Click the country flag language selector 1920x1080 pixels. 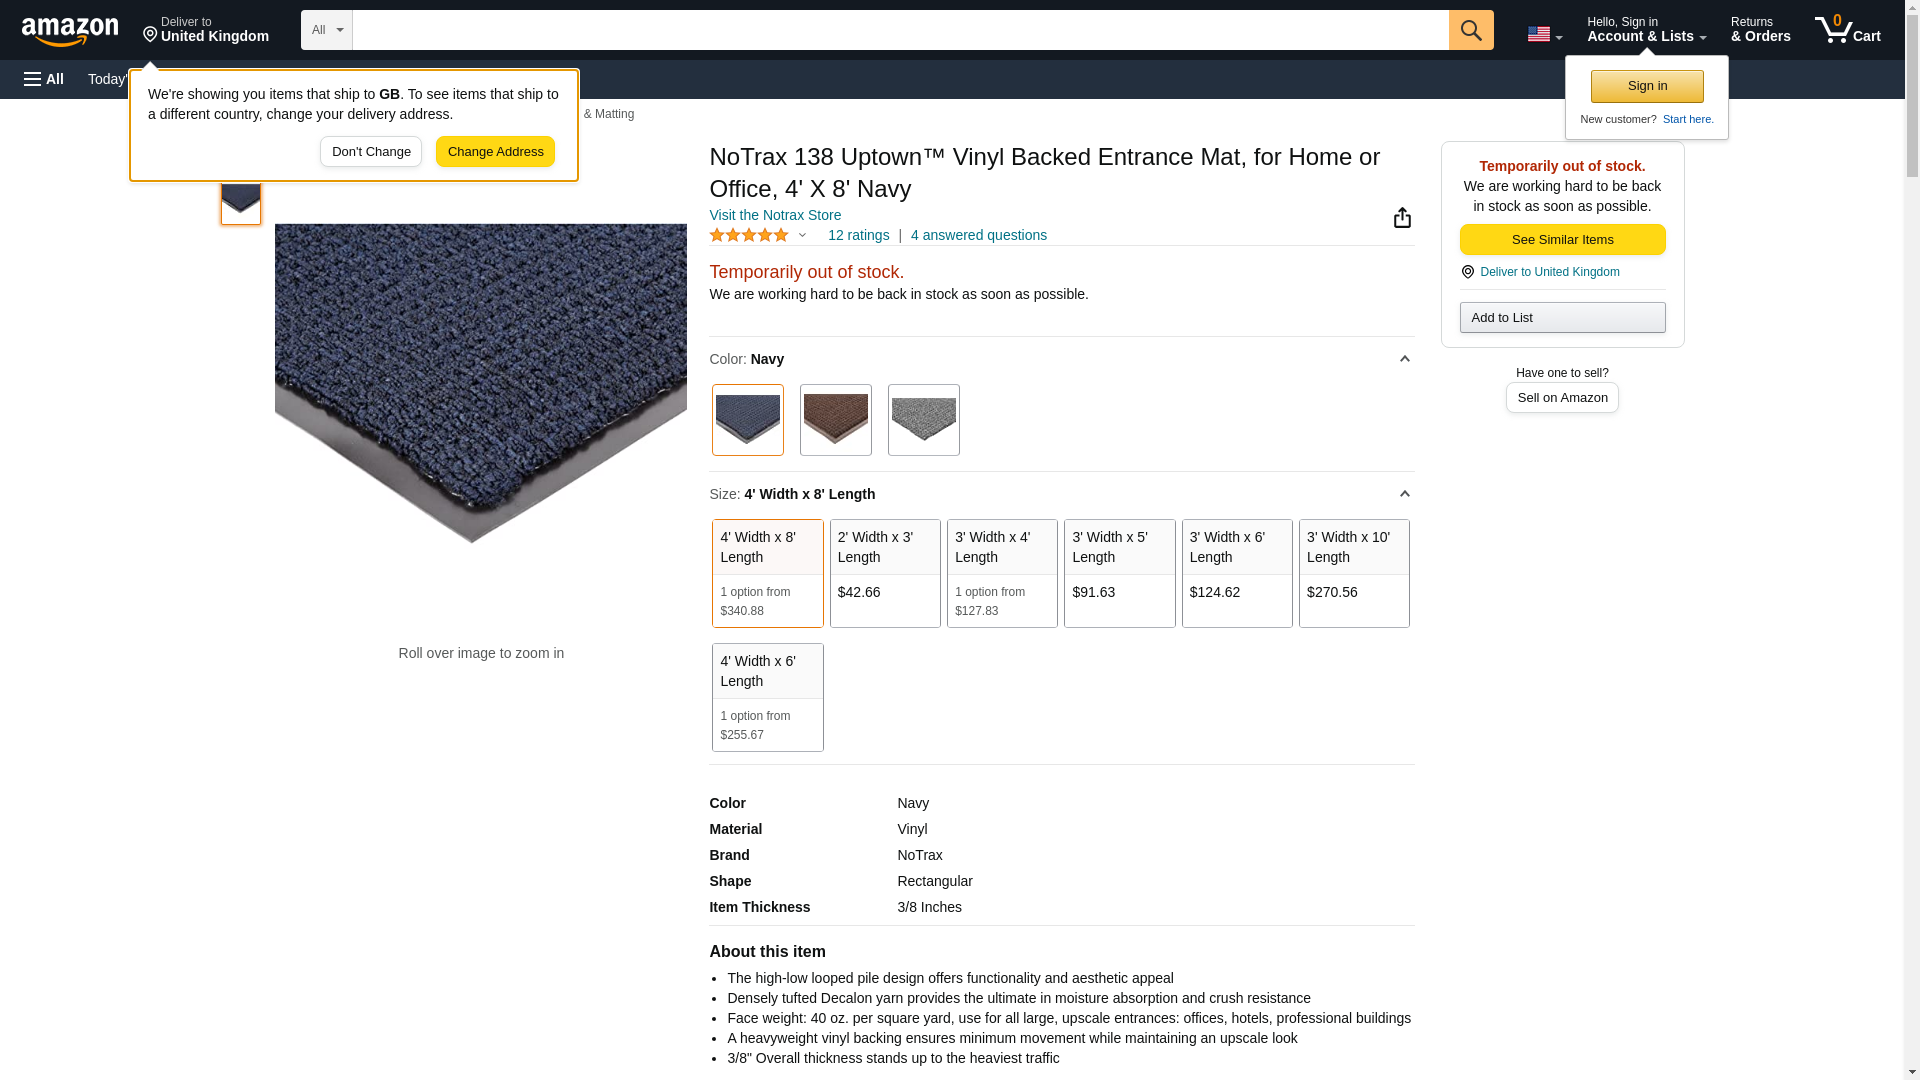click(x=1544, y=33)
